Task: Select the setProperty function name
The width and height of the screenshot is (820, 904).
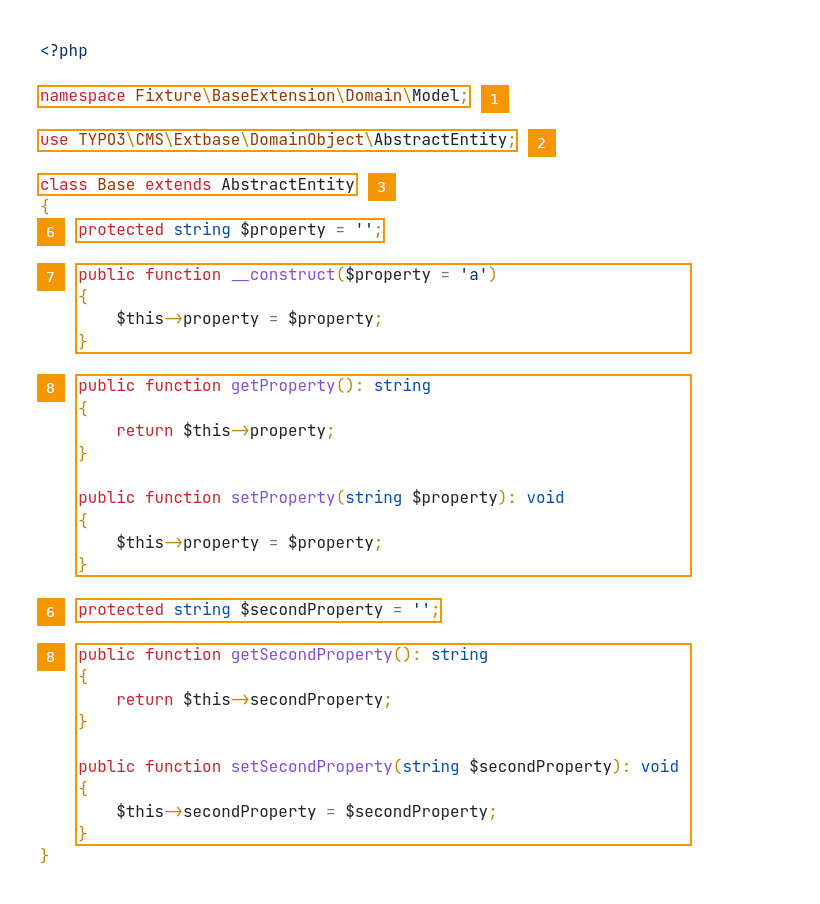Action: pyautogui.click(x=283, y=498)
